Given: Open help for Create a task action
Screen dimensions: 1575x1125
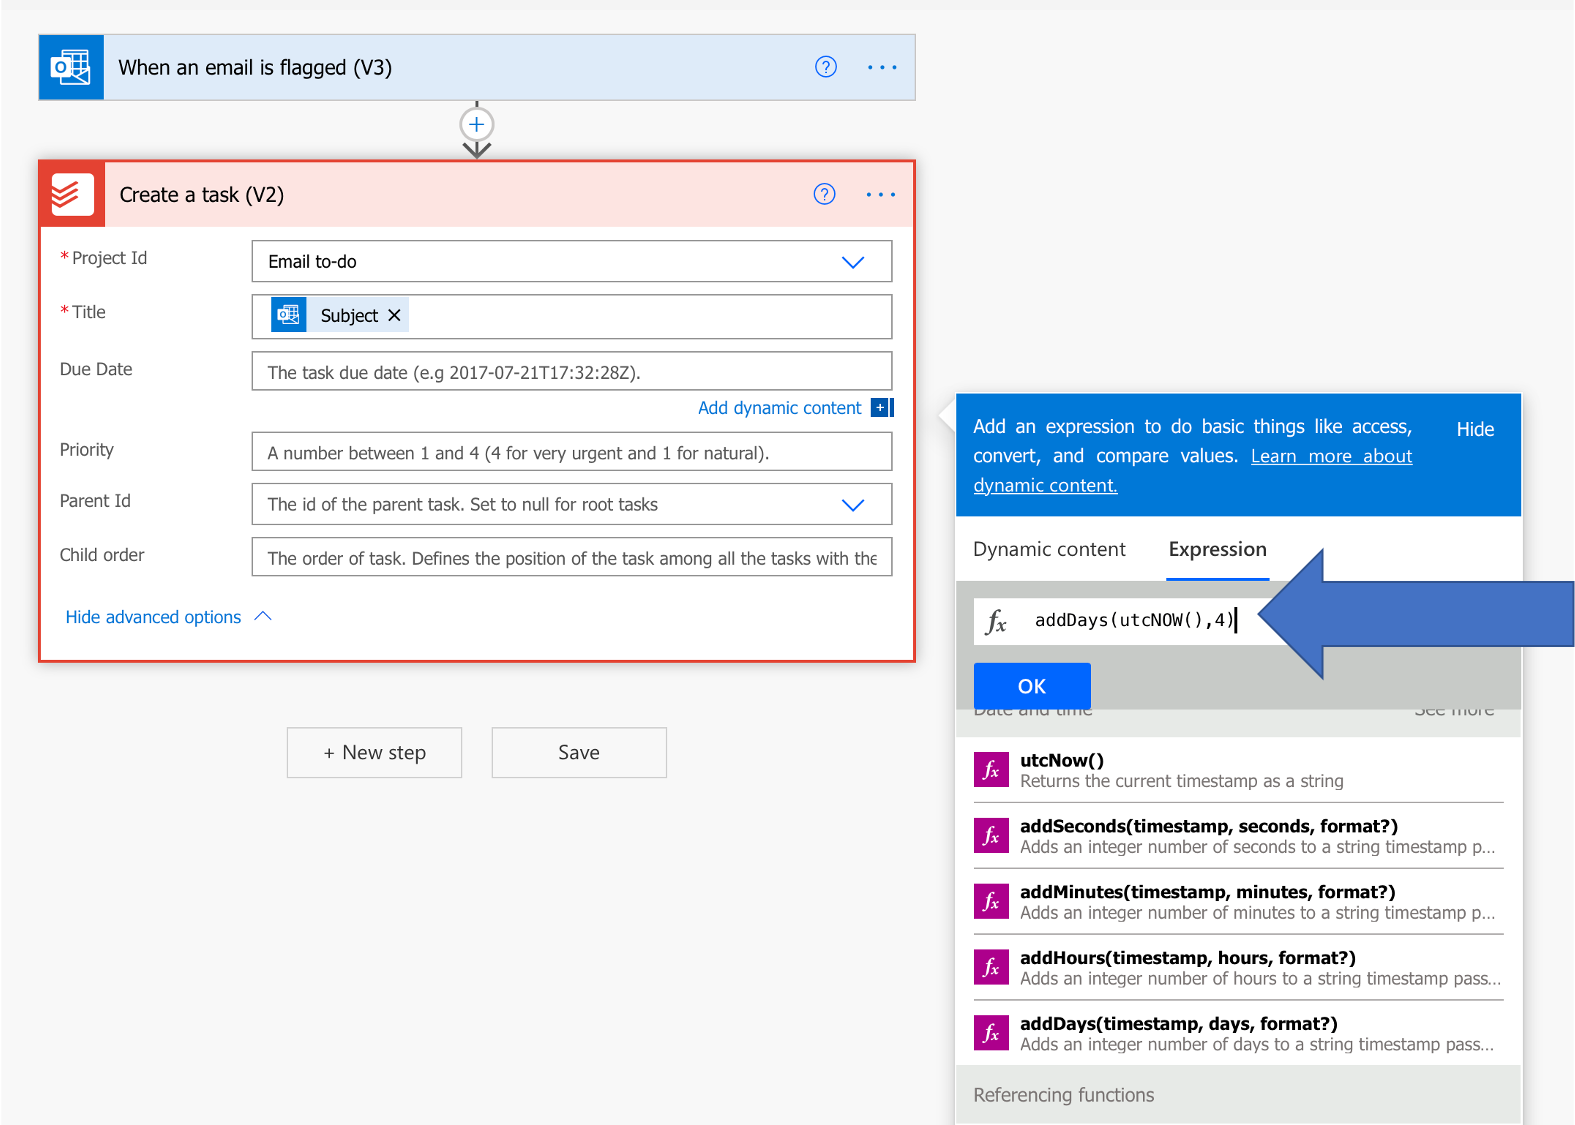Looking at the screenshot, I should pos(824,194).
